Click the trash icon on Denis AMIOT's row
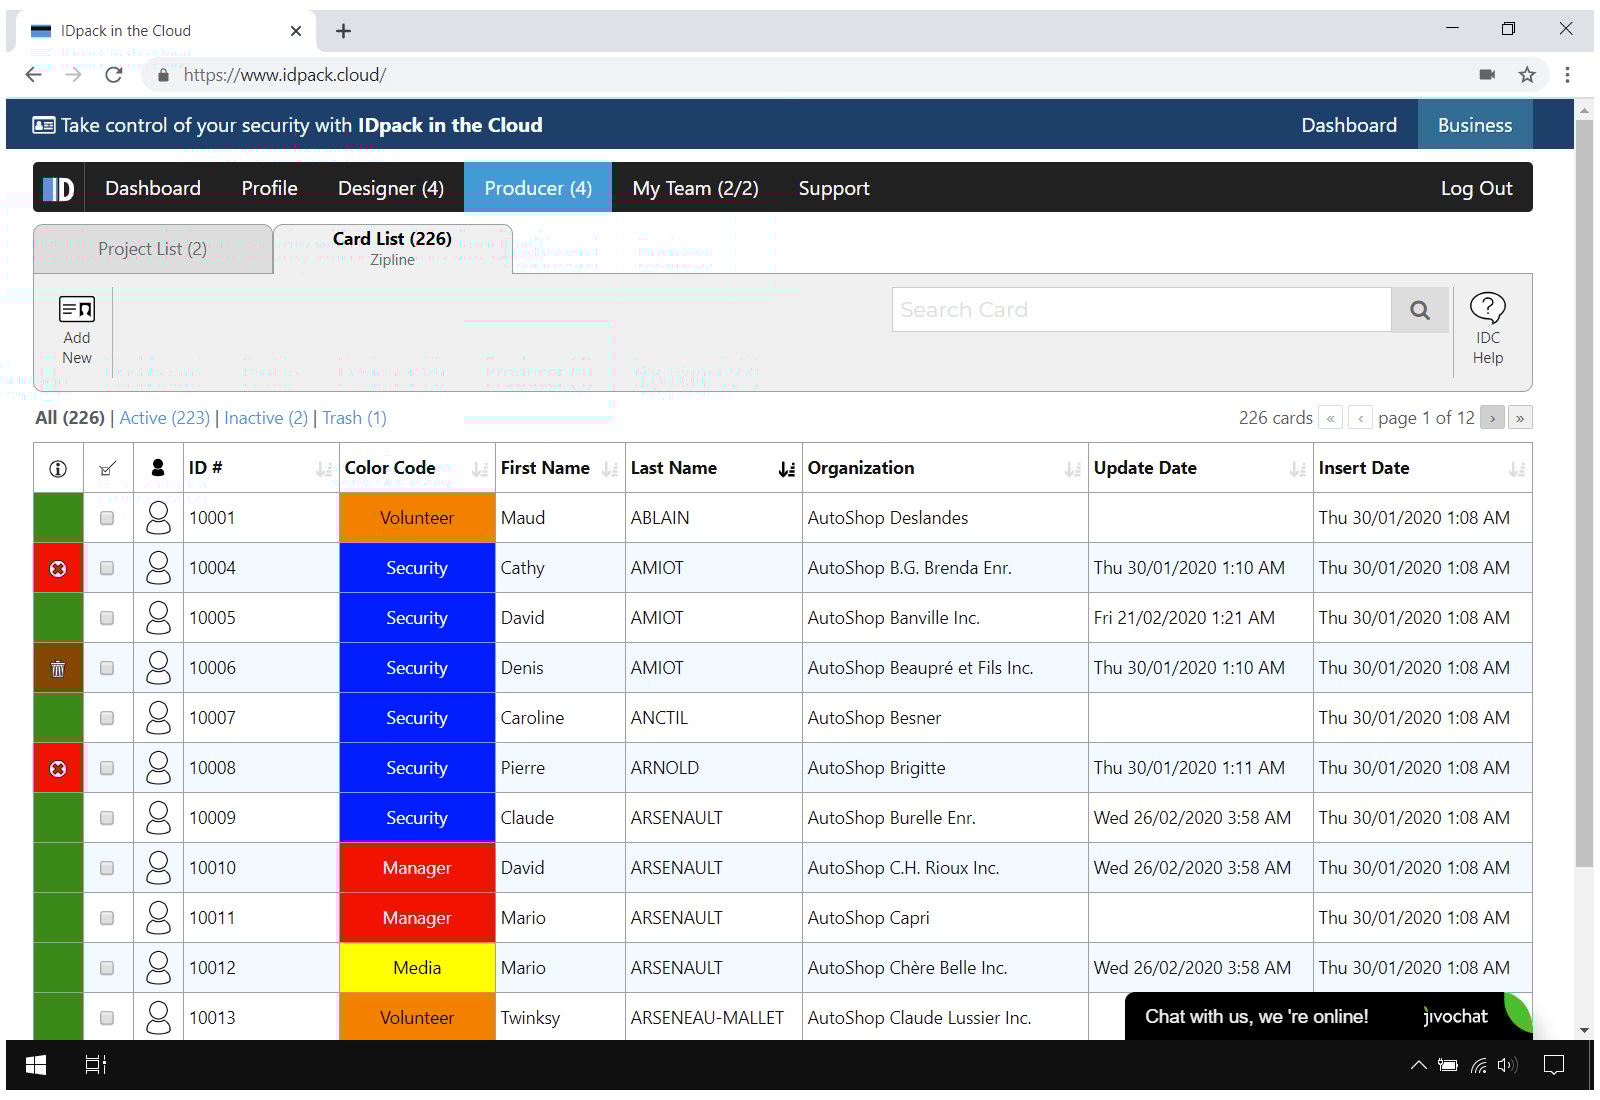The height and width of the screenshot is (1100, 1600). (x=57, y=667)
